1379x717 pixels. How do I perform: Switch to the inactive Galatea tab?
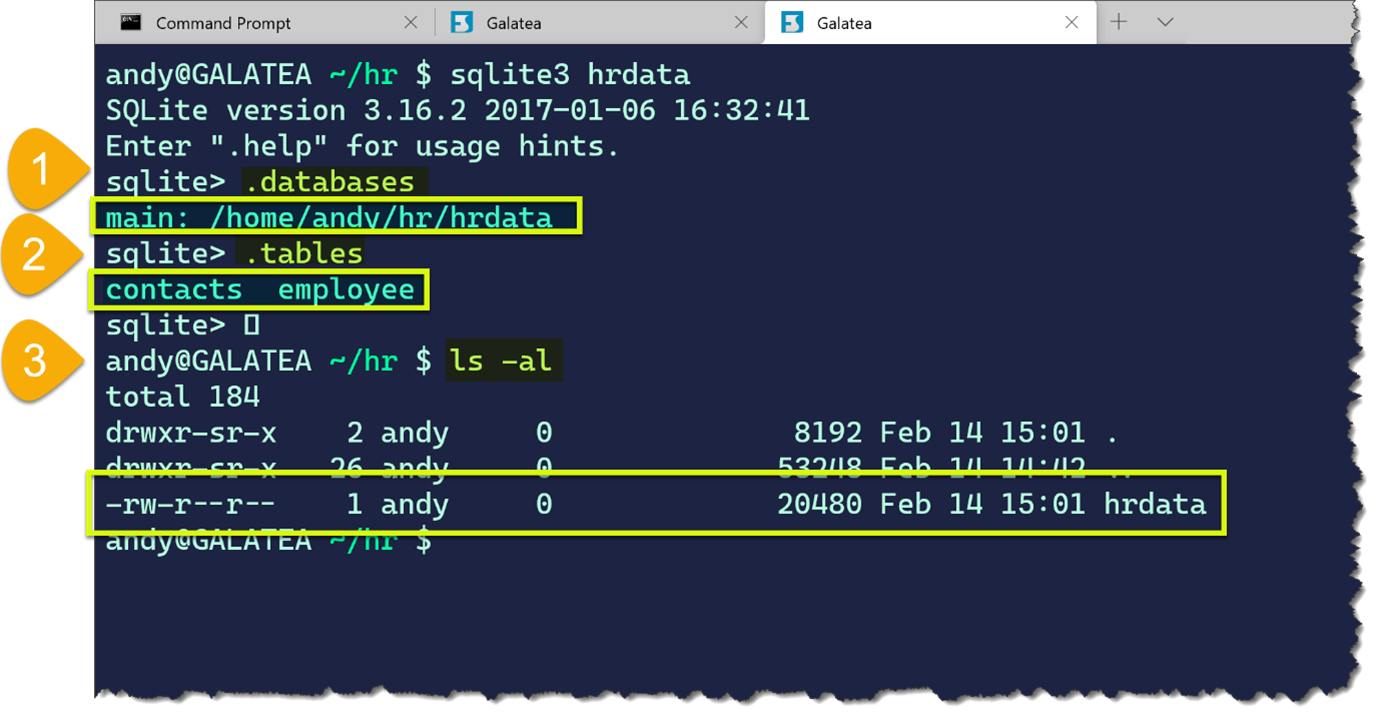[513, 23]
